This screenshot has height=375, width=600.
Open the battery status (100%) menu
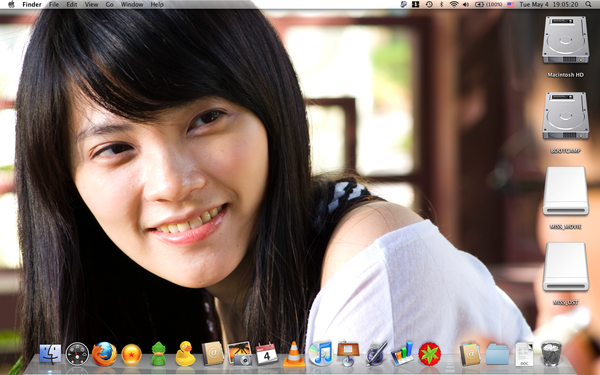[x=489, y=5]
